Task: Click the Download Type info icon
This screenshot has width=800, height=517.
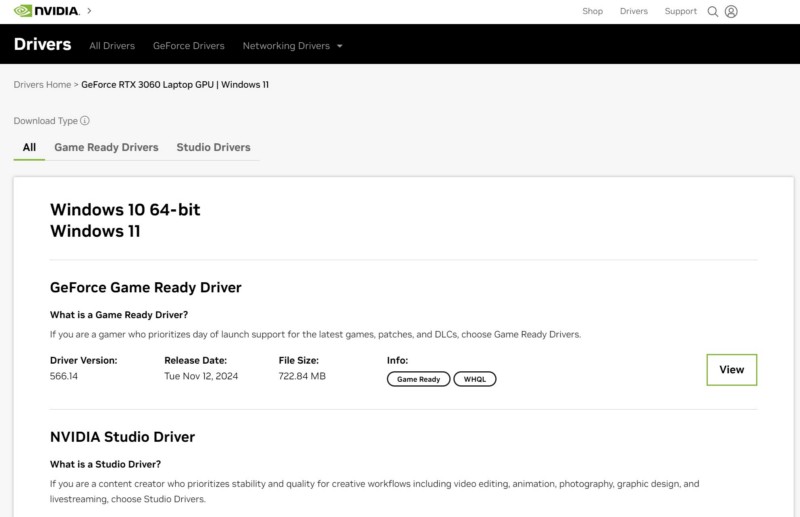Action: click(85, 120)
